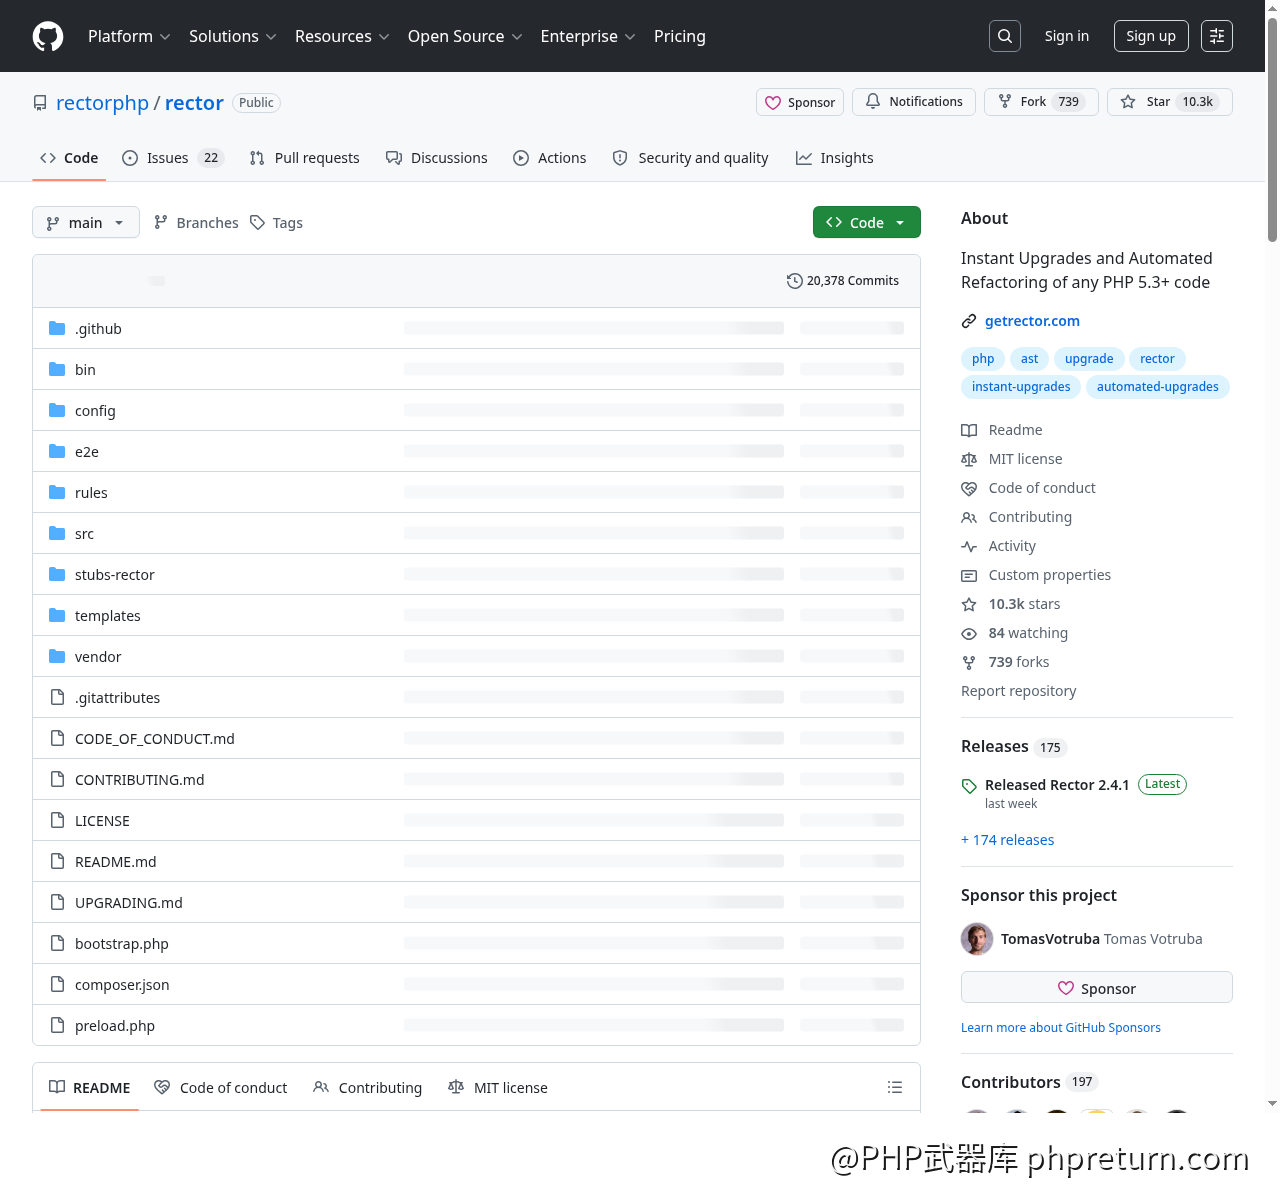Open the Insights tab
This screenshot has width=1280, height=1200.
coord(835,158)
